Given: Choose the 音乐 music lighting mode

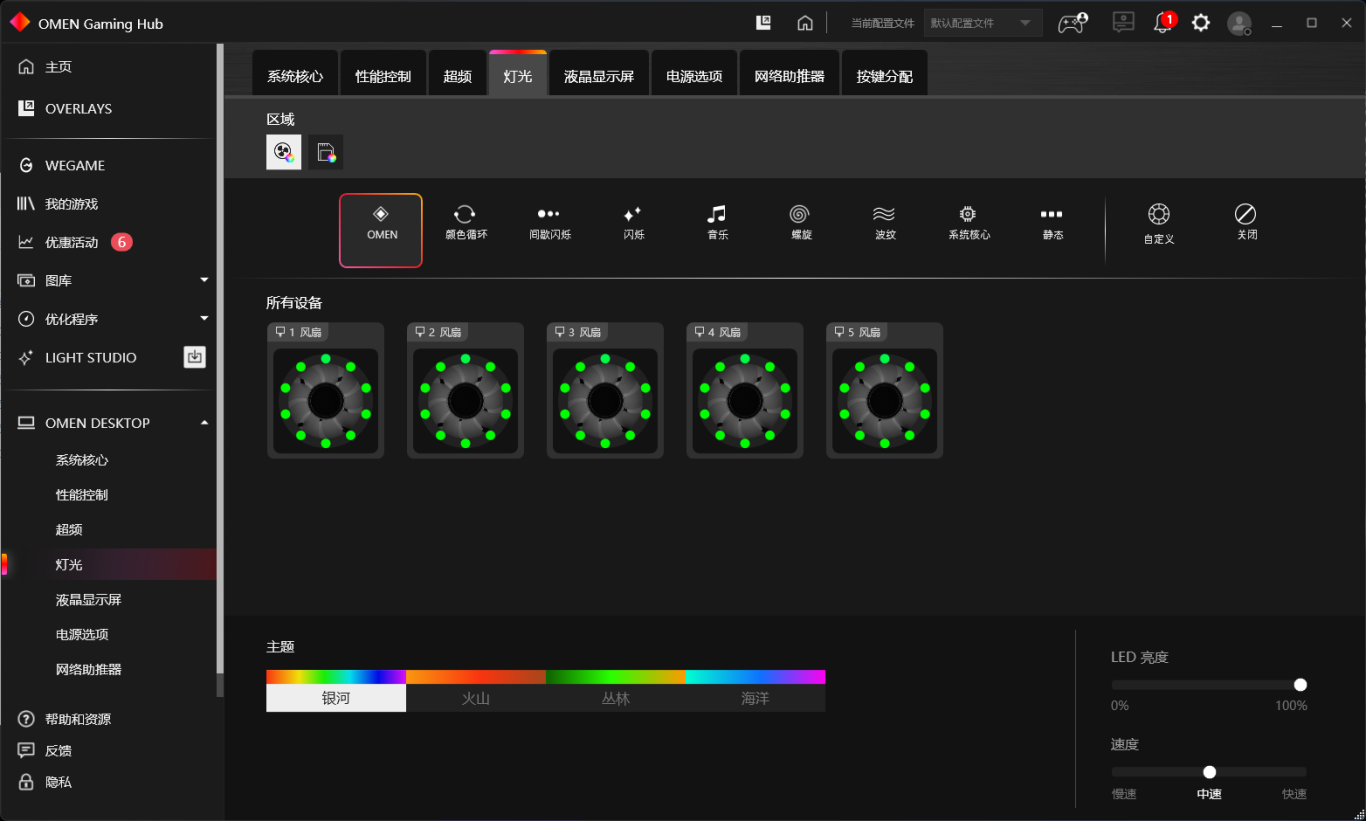Looking at the screenshot, I should point(716,223).
